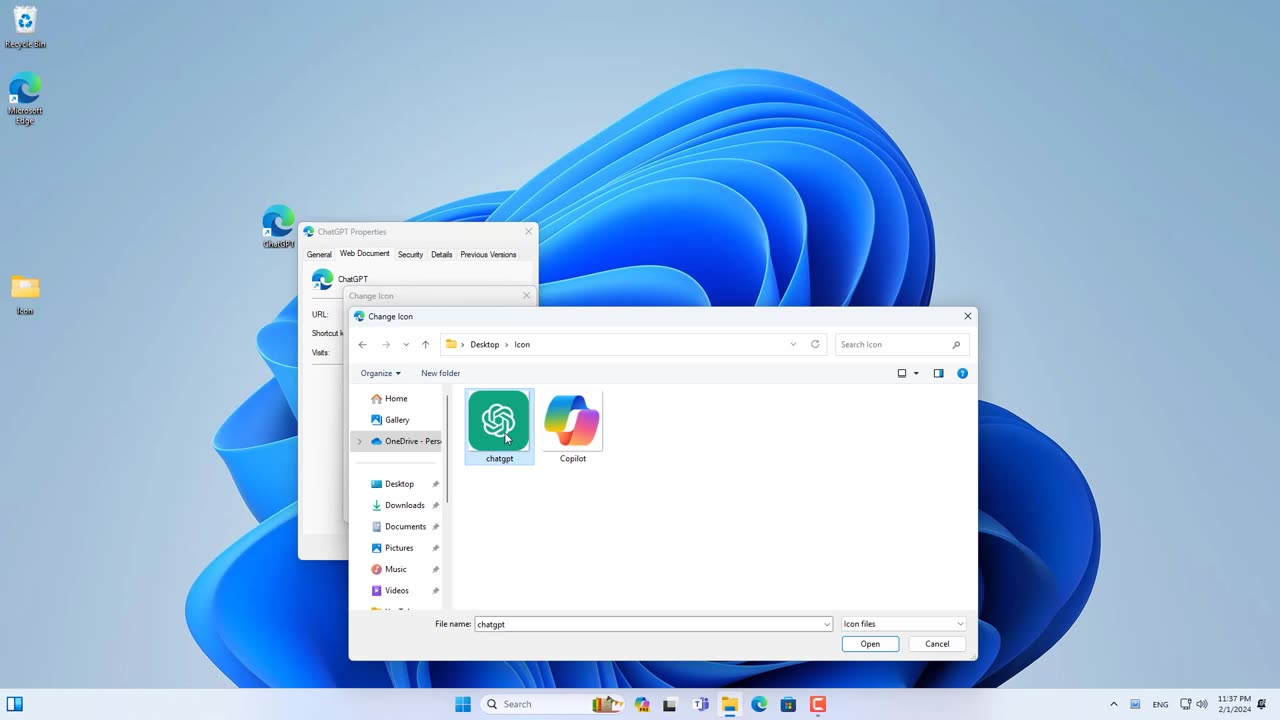Switch to Details tab in Properties
The image size is (1280, 720).
442,255
